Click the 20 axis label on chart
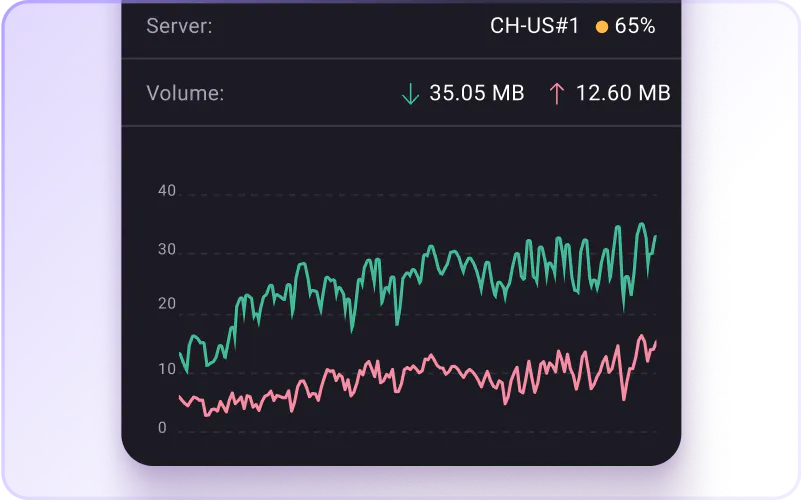 (167, 304)
